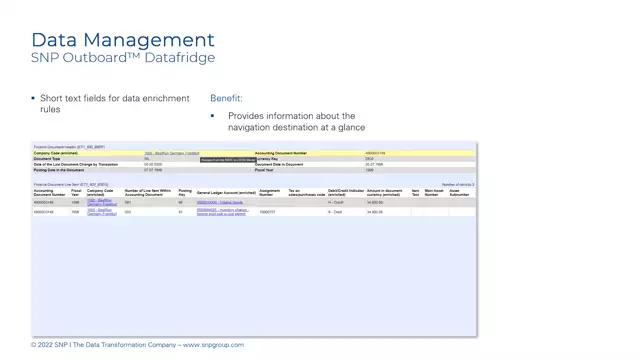The width and height of the screenshot is (640, 360).
Task: Click the Debit/Credit Indicator (enriched) column header
Action: [x=346, y=193]
